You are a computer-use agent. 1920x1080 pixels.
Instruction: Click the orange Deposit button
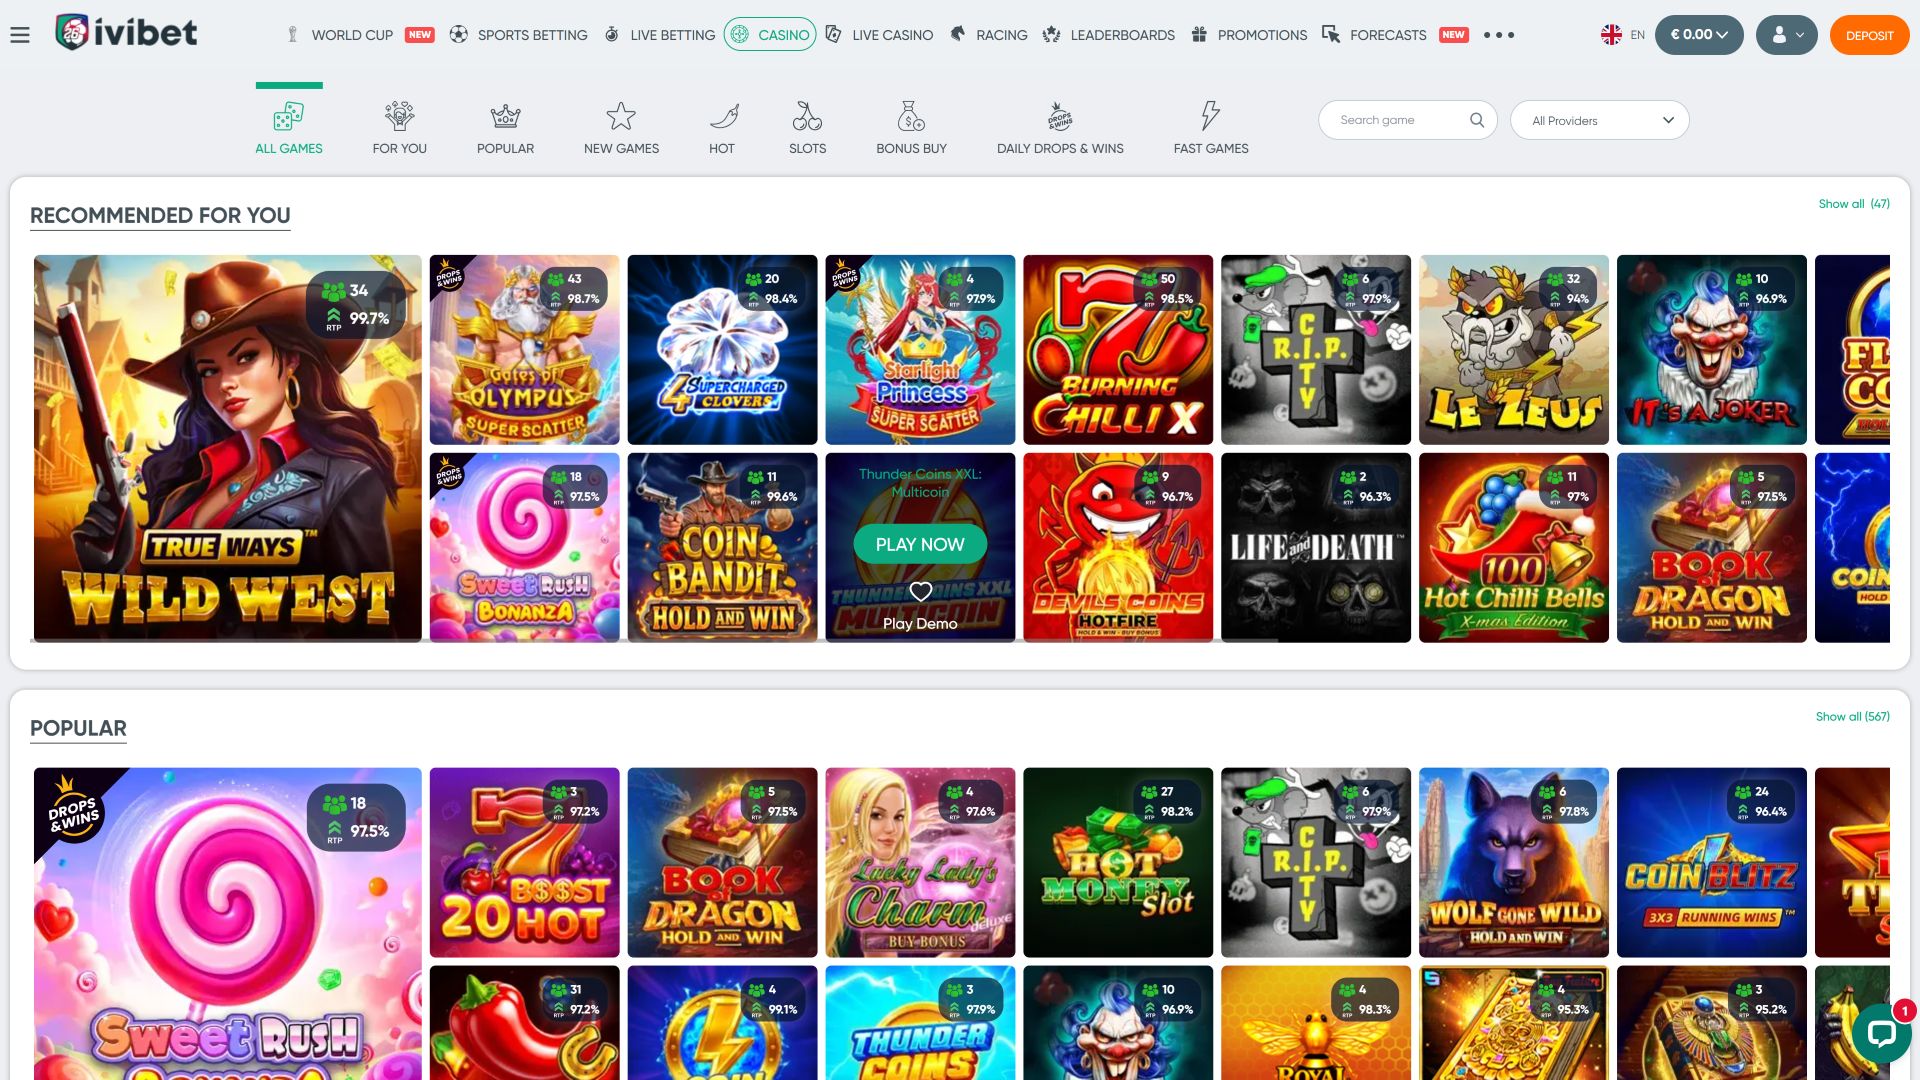tap(1869, 35)
